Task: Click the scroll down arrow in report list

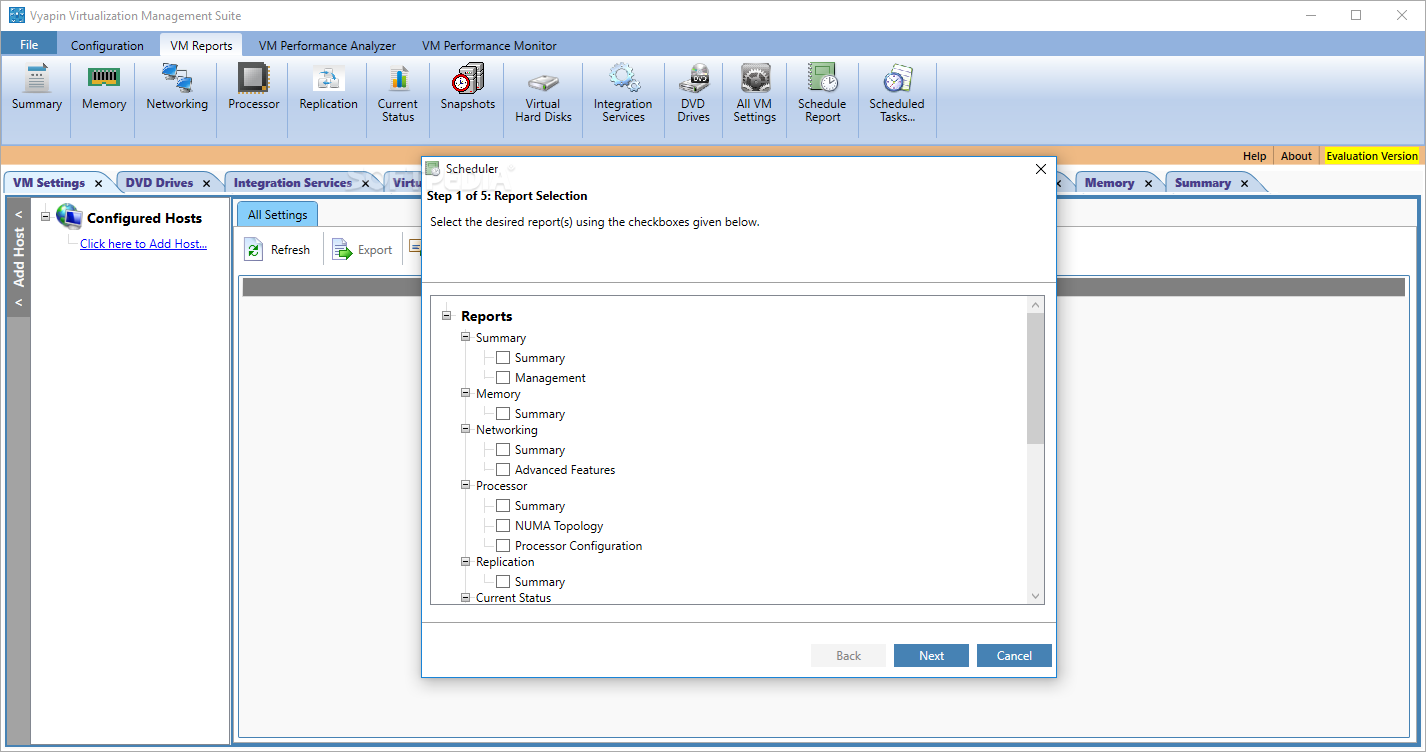Action: 1035,596
